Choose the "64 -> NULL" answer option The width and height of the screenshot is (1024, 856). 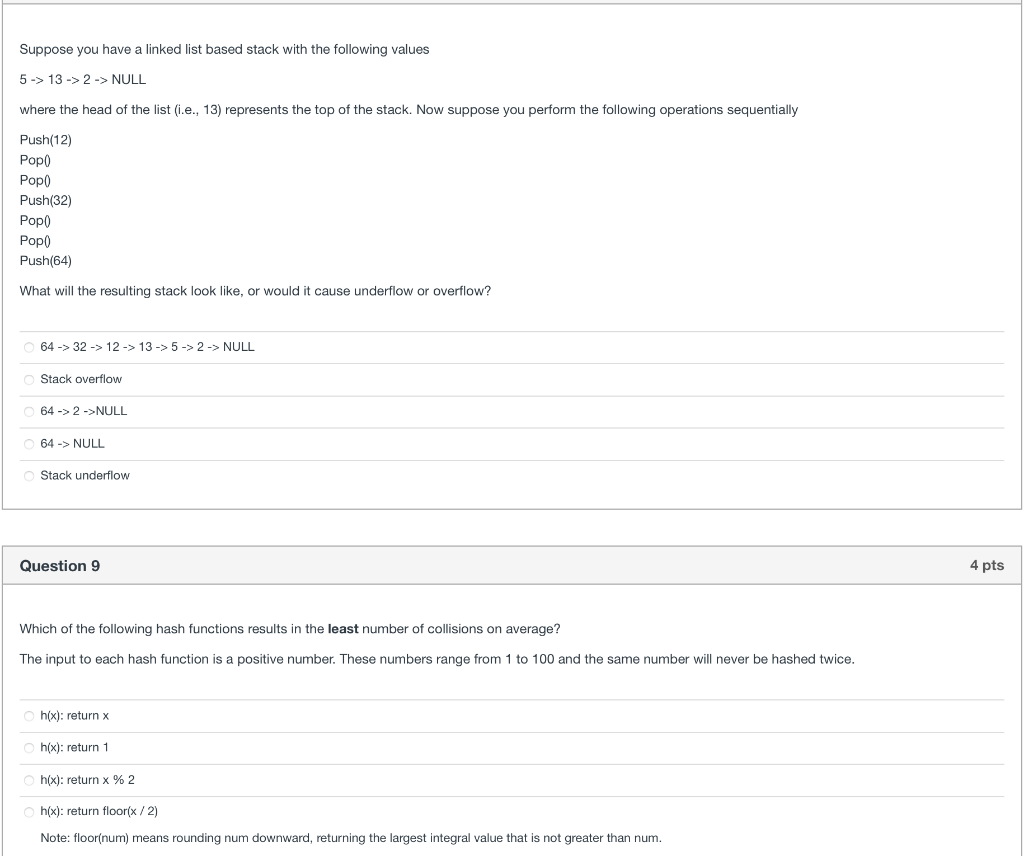72,443
